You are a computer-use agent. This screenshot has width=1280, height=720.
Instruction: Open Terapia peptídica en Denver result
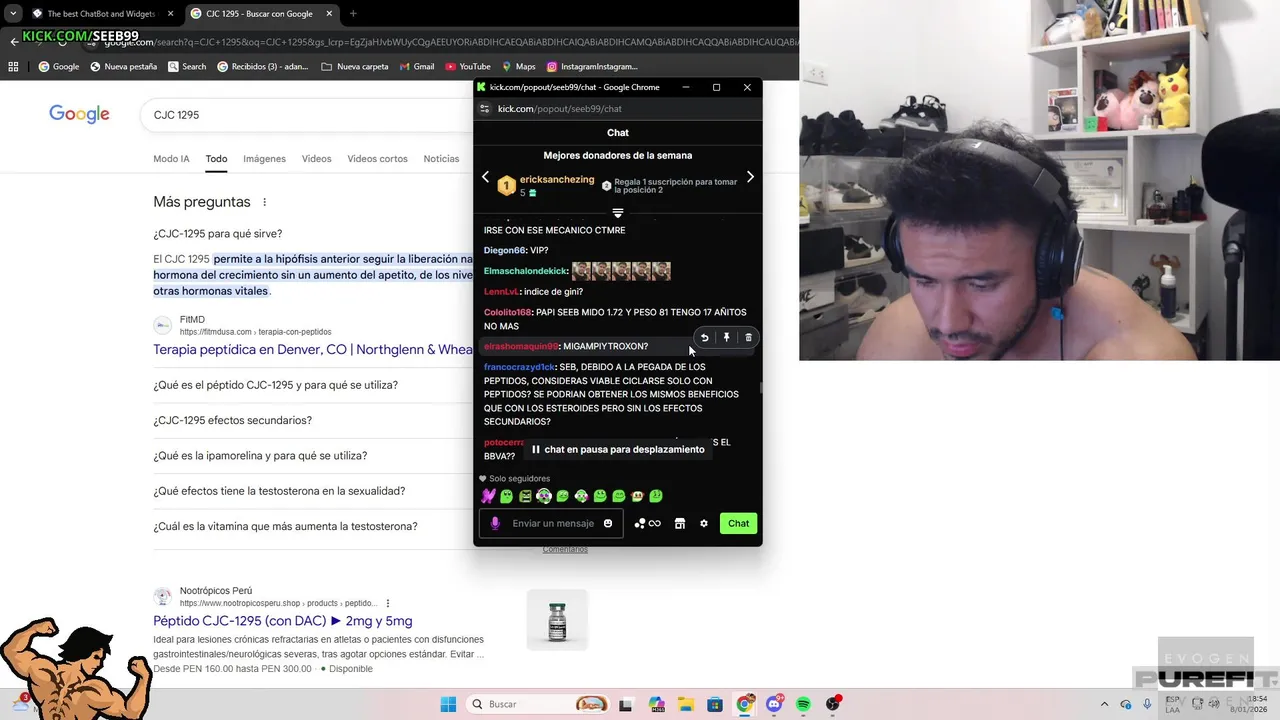coord(313,350)
